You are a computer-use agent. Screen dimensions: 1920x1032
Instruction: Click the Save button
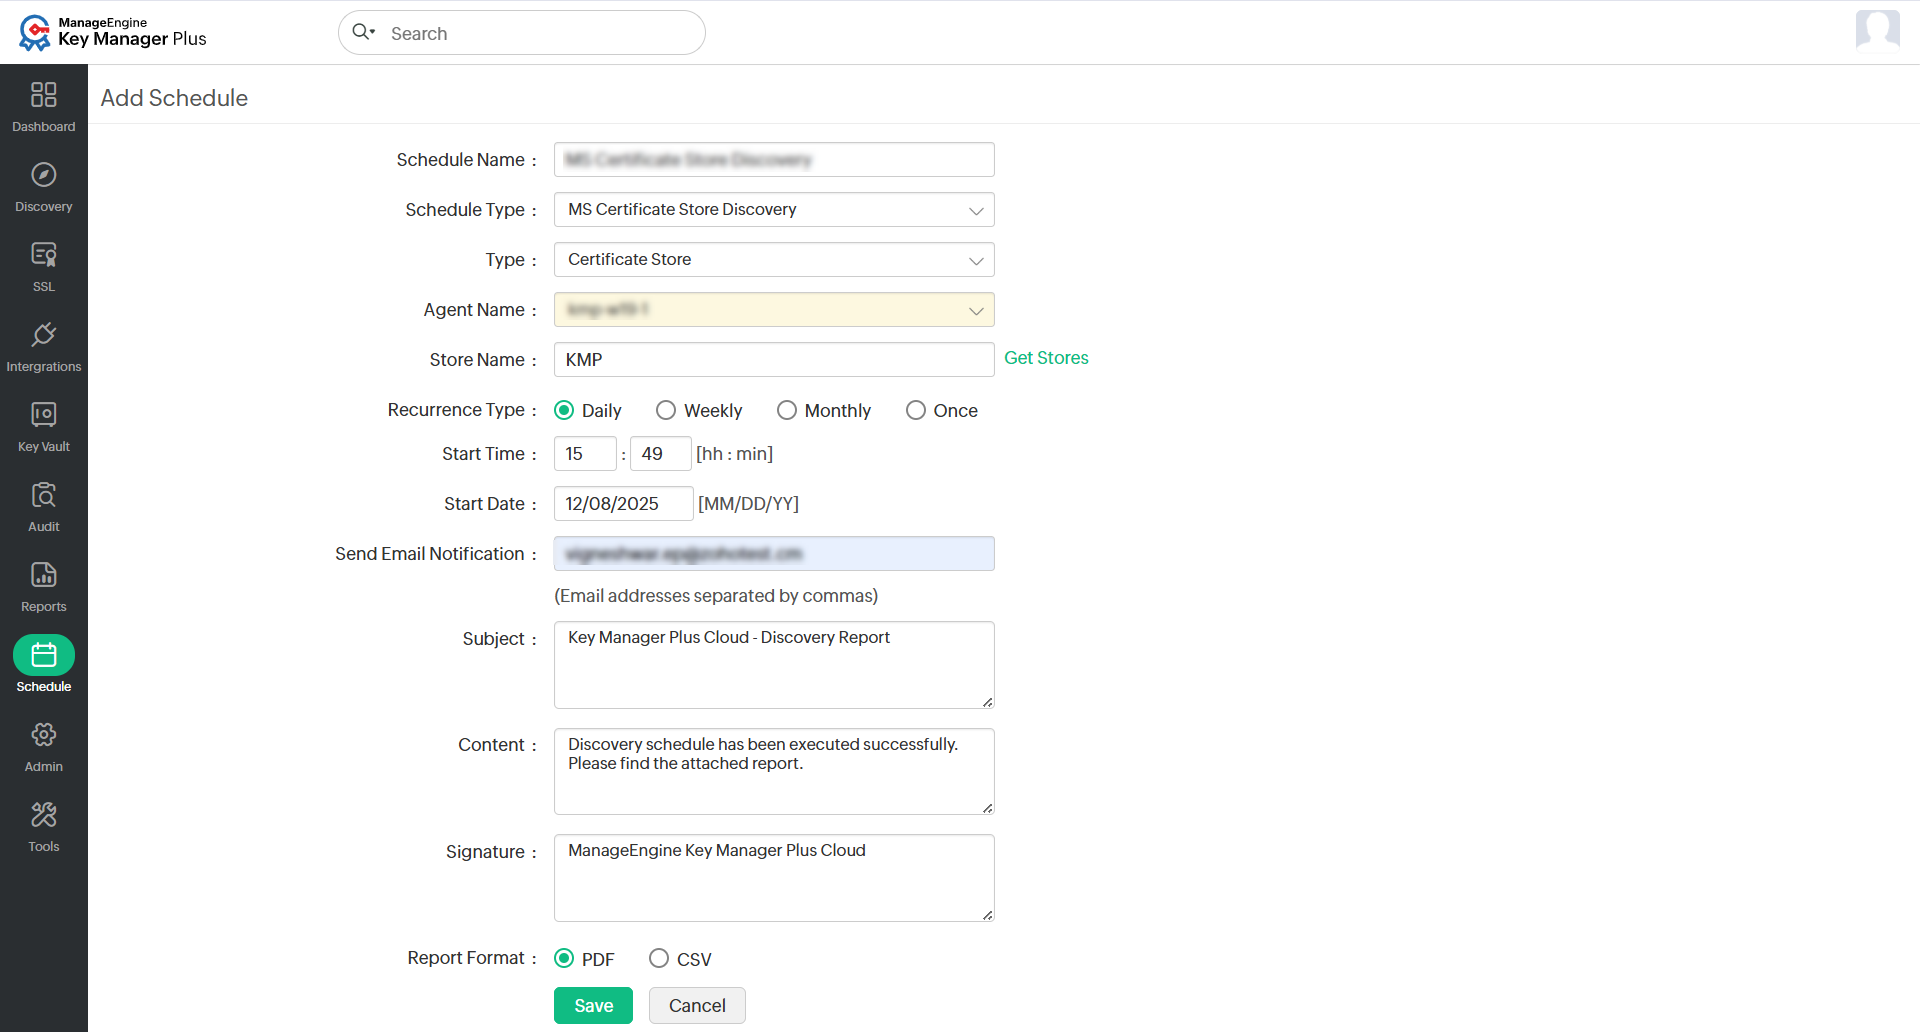(x=593, y=1005)
